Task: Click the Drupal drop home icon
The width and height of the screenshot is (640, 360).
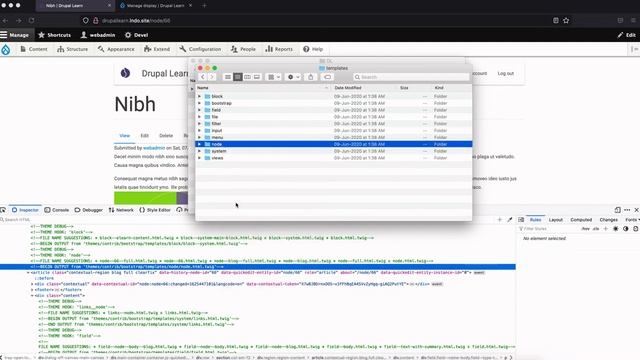Action: click(x=6, y=49)
